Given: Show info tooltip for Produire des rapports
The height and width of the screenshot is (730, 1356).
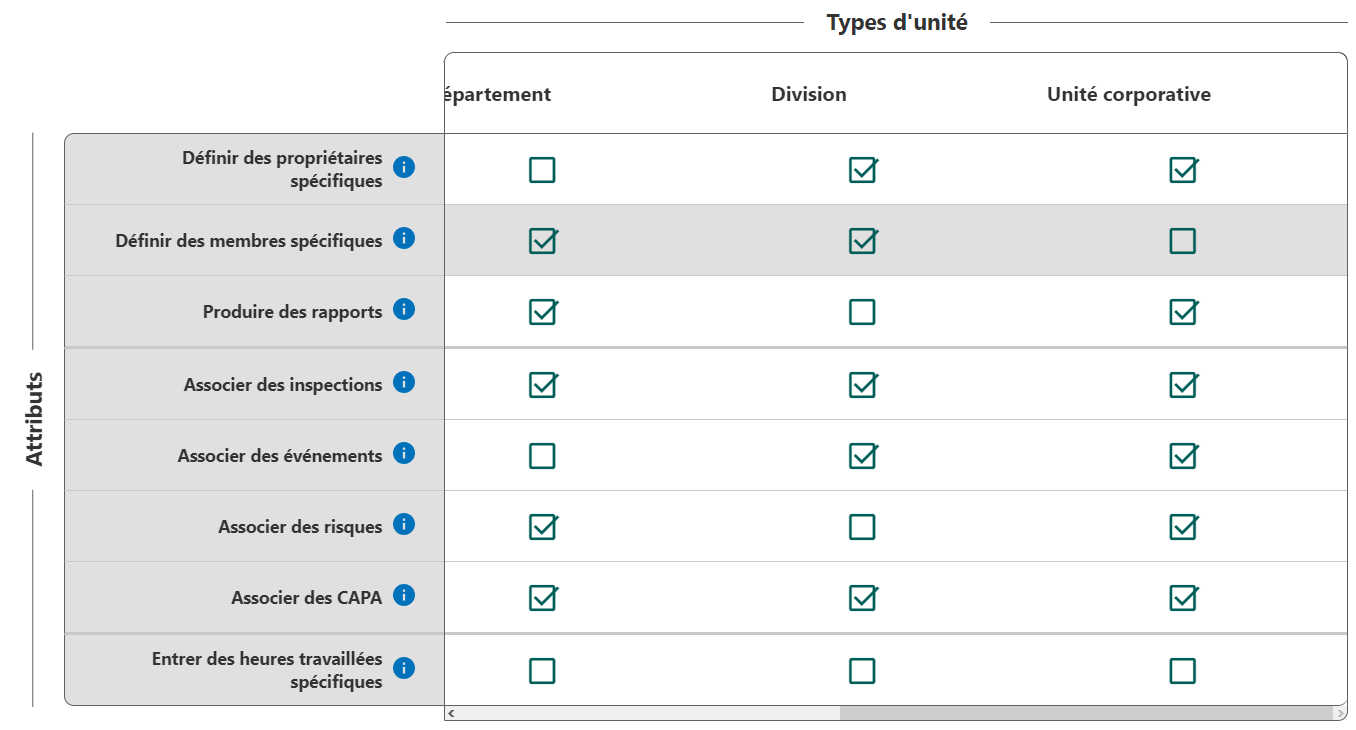Looking at the screenshot, I should pos(404,309).
